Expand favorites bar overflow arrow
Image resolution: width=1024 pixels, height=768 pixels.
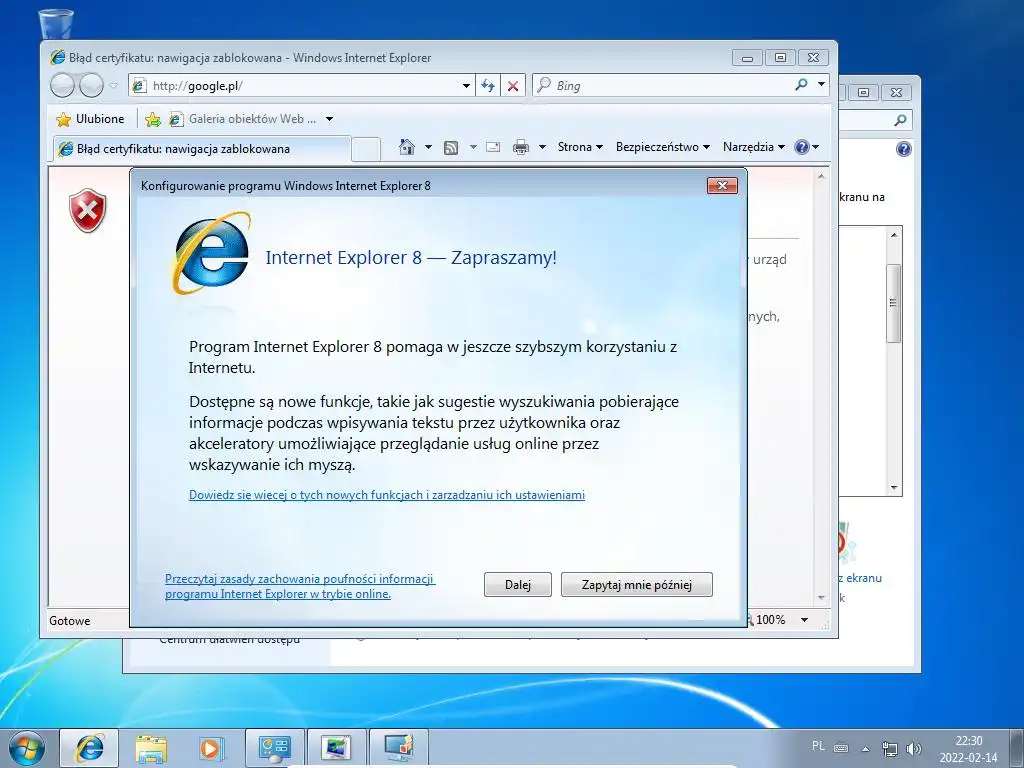330,119
